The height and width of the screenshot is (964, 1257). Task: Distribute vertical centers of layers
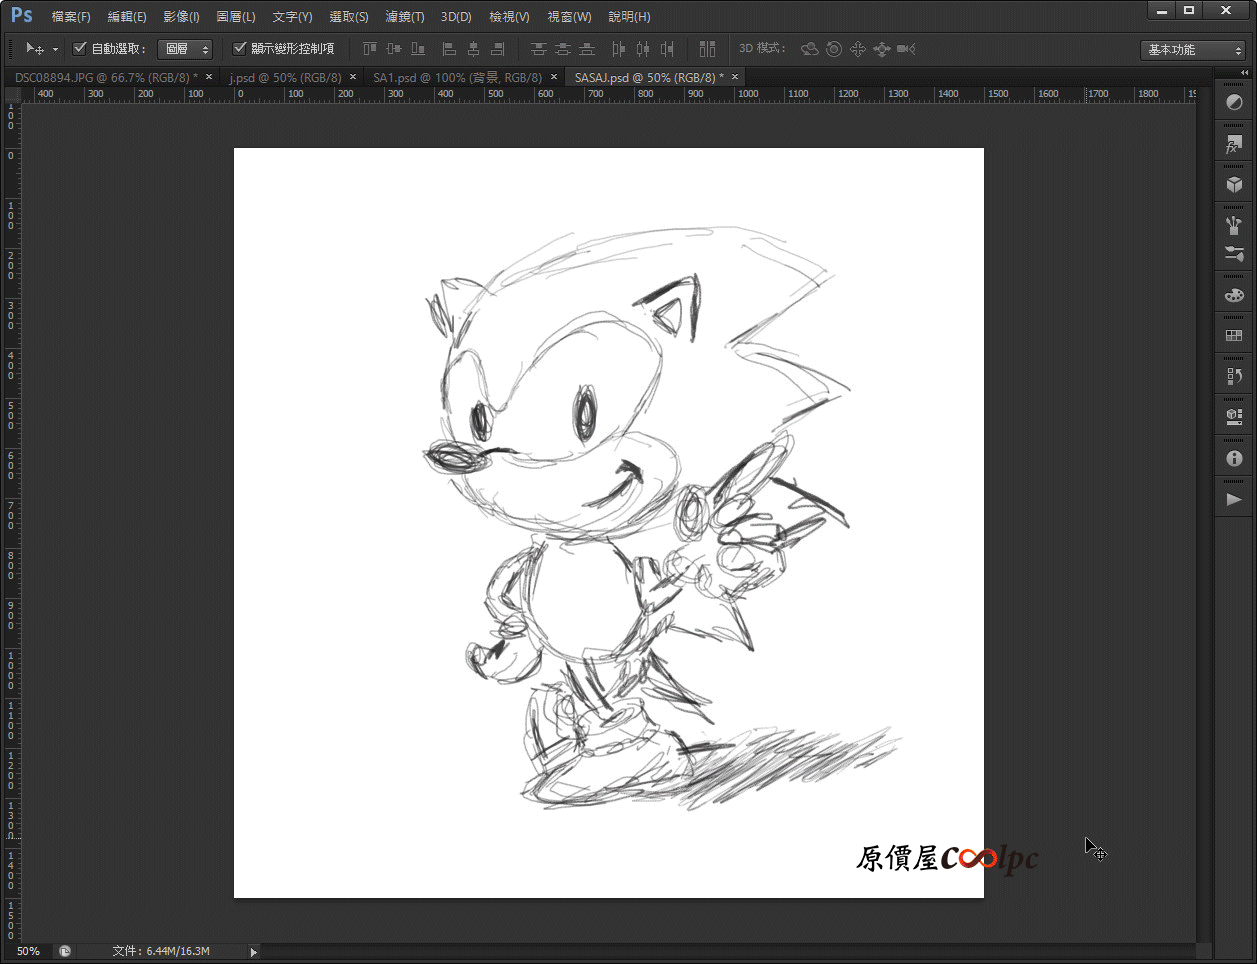pos(563,48)
